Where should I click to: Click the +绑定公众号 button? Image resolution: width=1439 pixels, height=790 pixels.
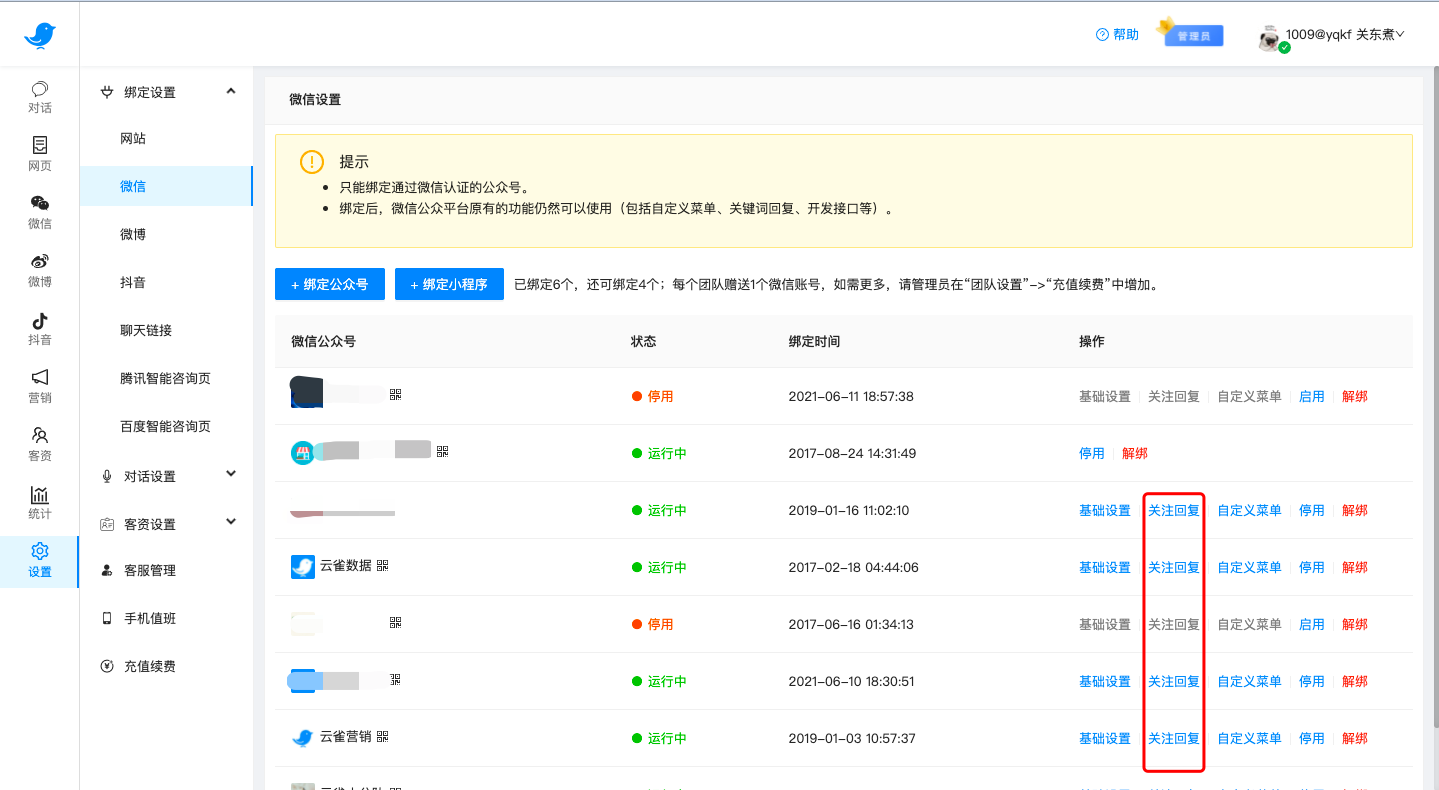329,284
